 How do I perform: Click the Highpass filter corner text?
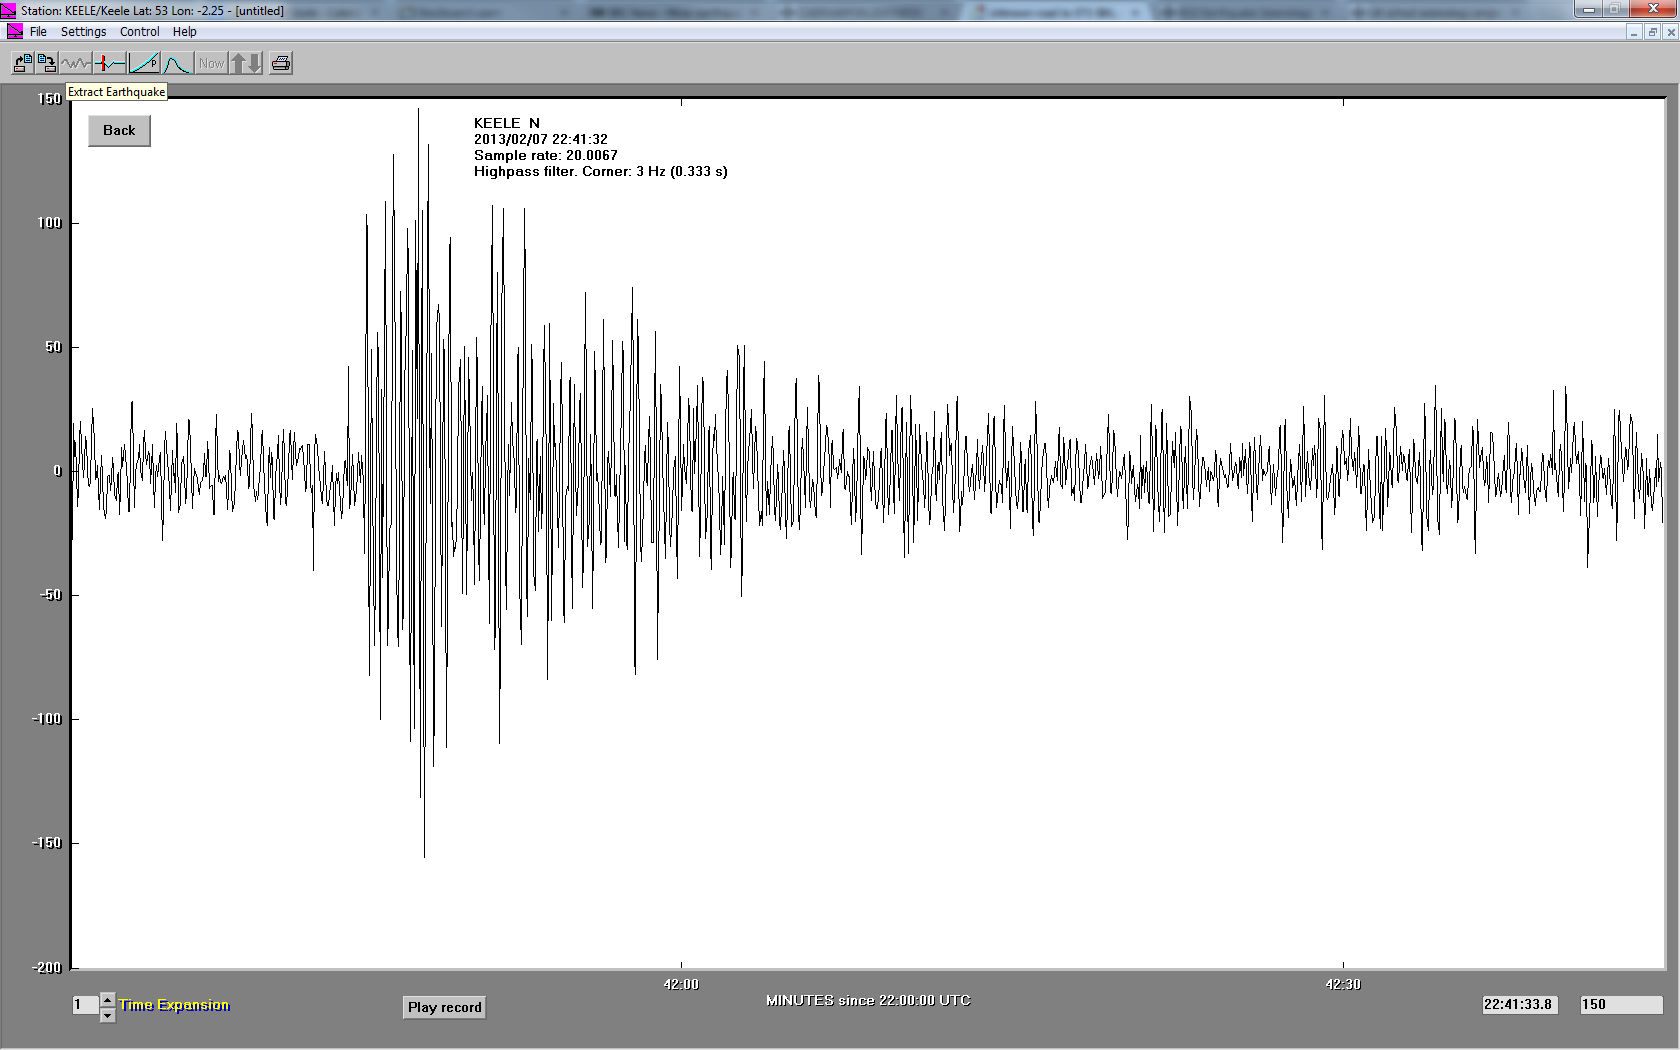(x=601, y=171)
